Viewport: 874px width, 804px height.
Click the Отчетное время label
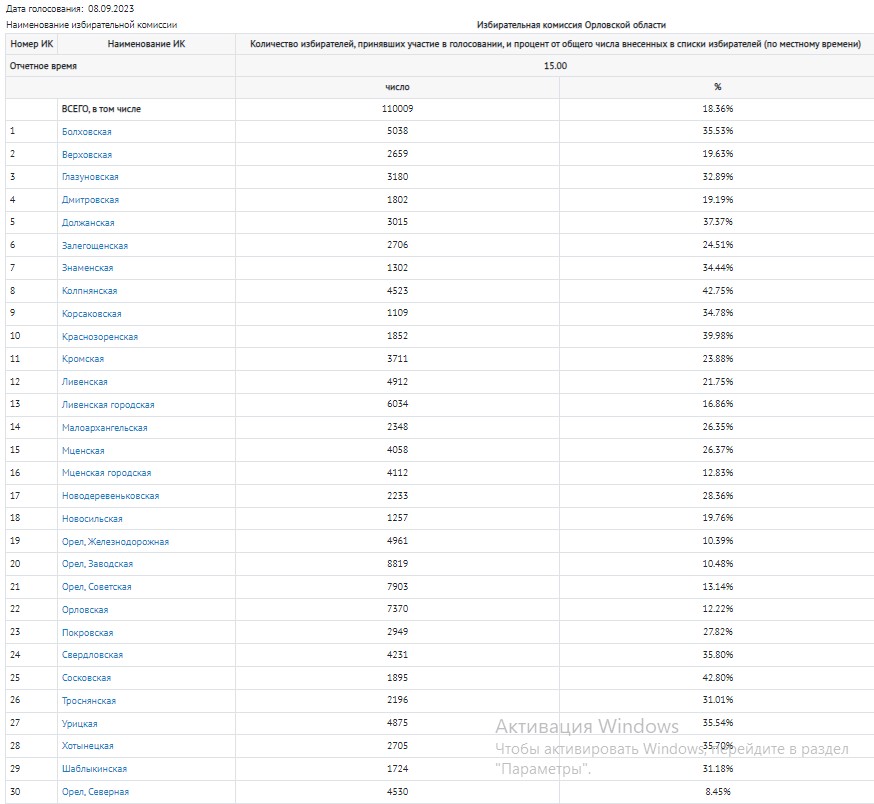click(x=43, y=66)
